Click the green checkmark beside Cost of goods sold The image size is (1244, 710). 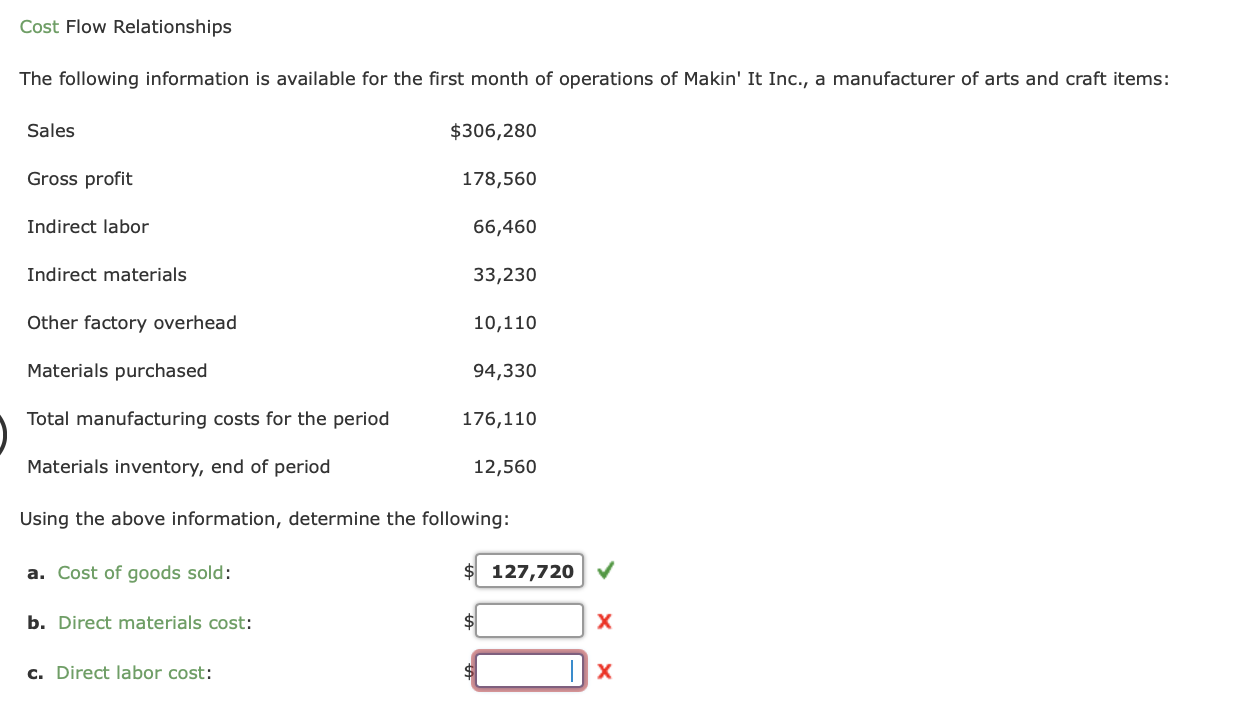[x=605, y=570]
